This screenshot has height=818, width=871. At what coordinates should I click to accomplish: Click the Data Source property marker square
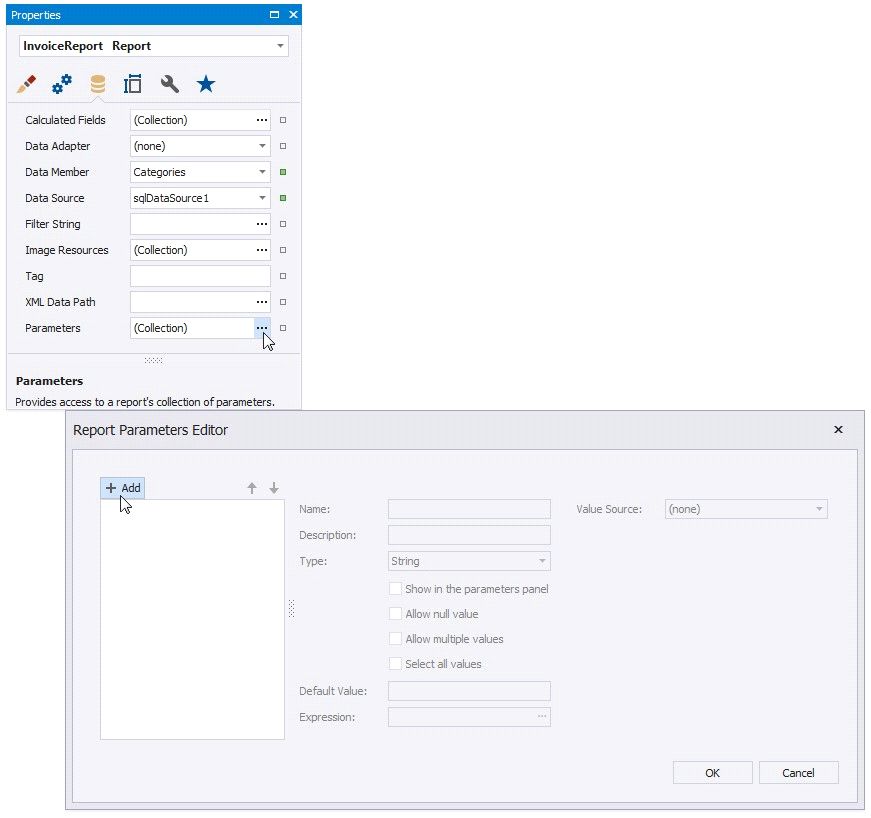click(283, 198)
